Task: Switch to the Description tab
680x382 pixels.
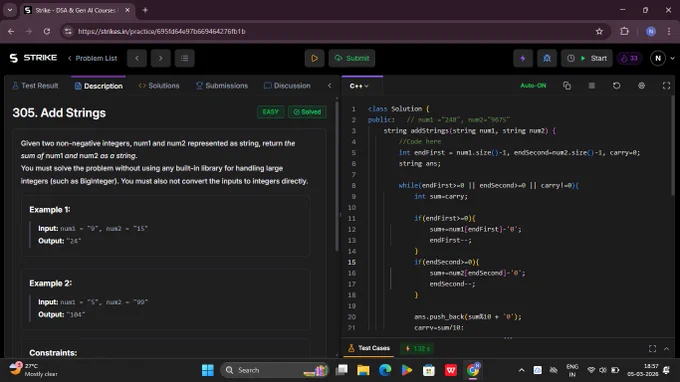Action: click(98, 86)
